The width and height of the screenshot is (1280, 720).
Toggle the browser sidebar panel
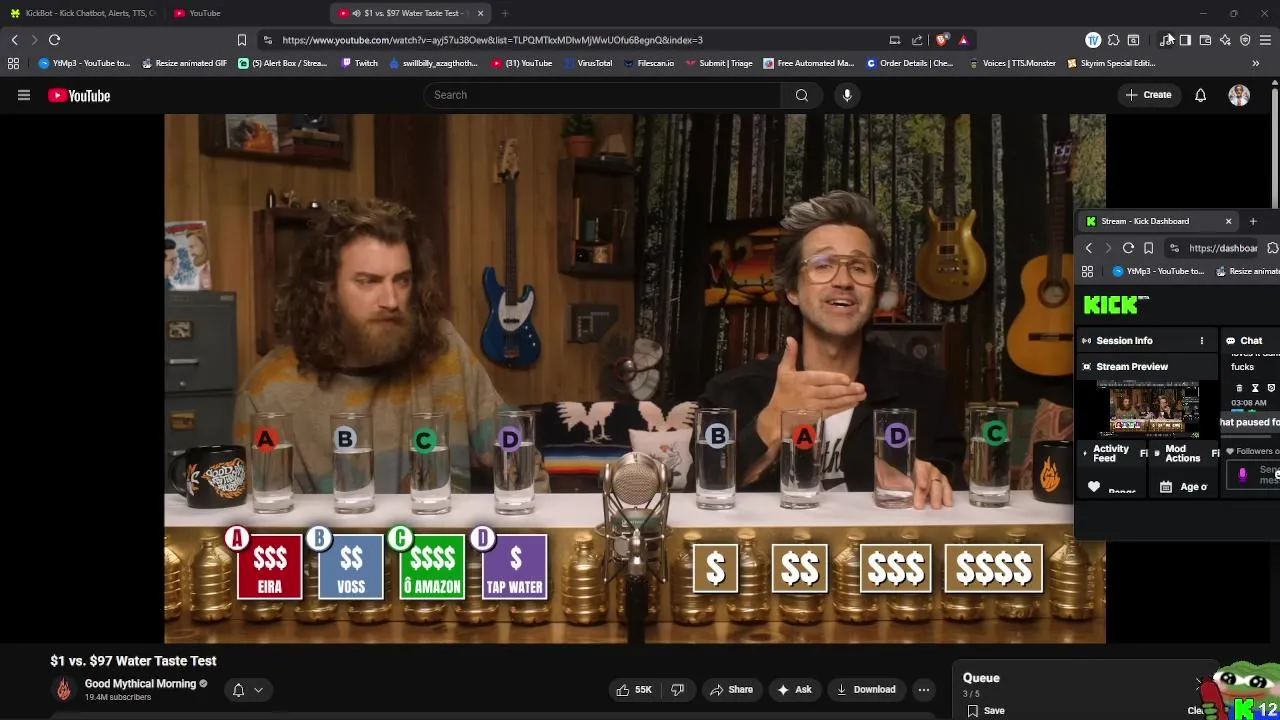(x=1185, y=40)
